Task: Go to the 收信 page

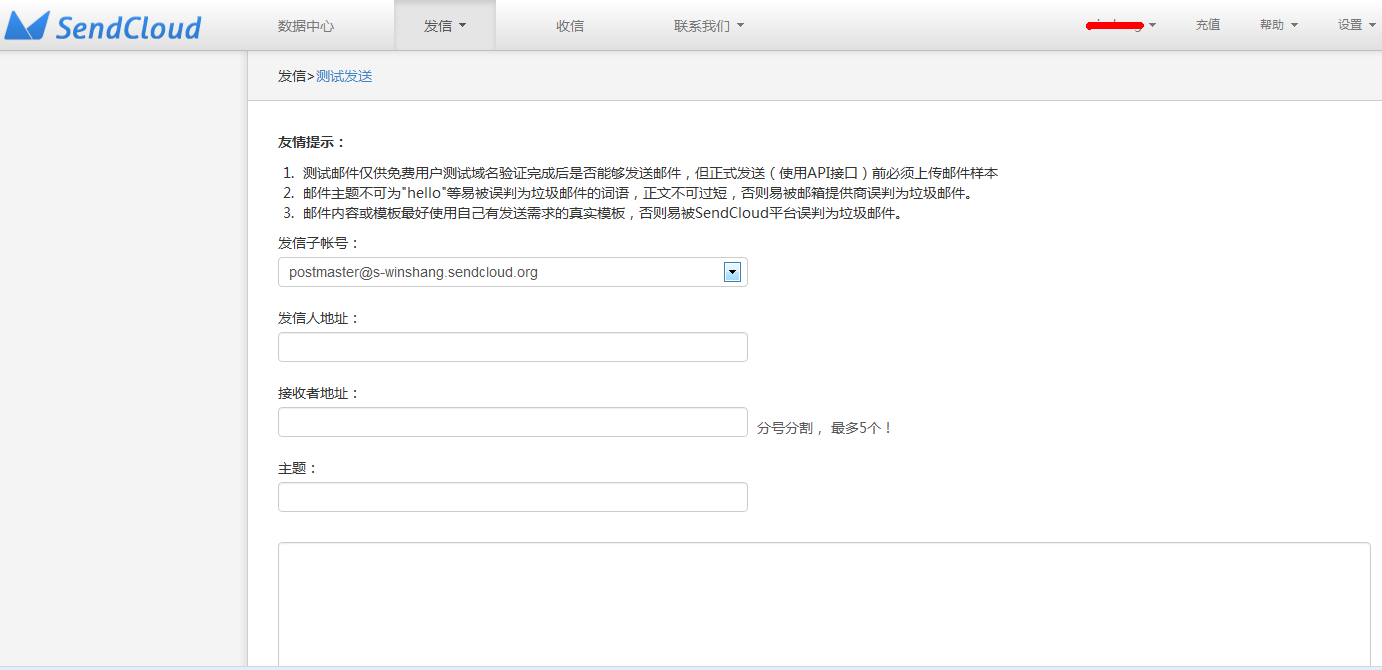Action: pyautogui.click(x=570, y=26)
